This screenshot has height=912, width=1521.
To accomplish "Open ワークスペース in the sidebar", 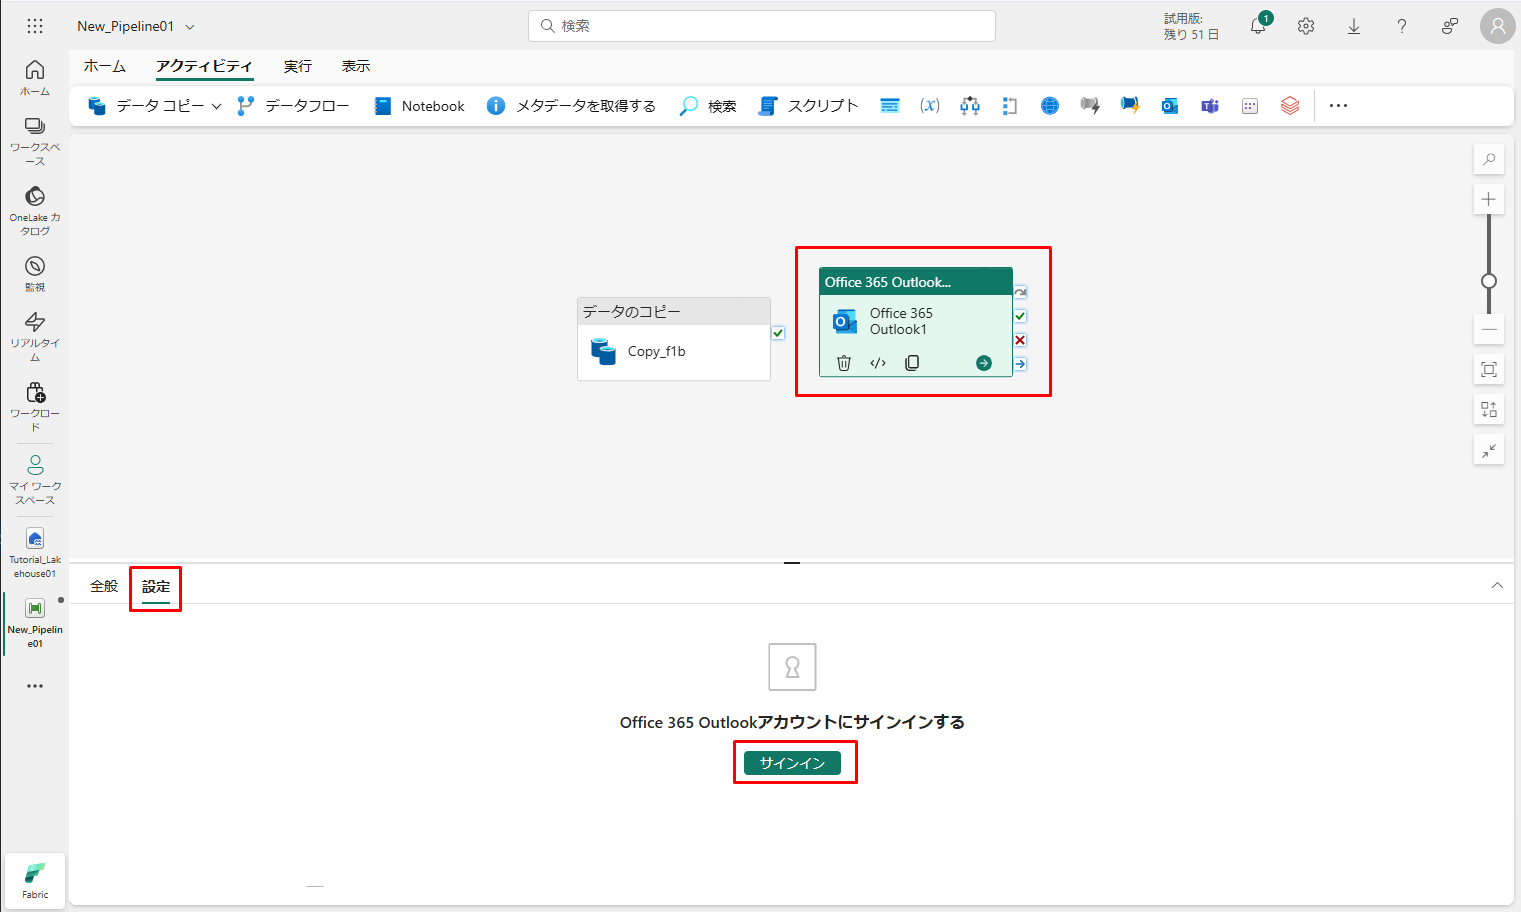I will coord(35,141).
